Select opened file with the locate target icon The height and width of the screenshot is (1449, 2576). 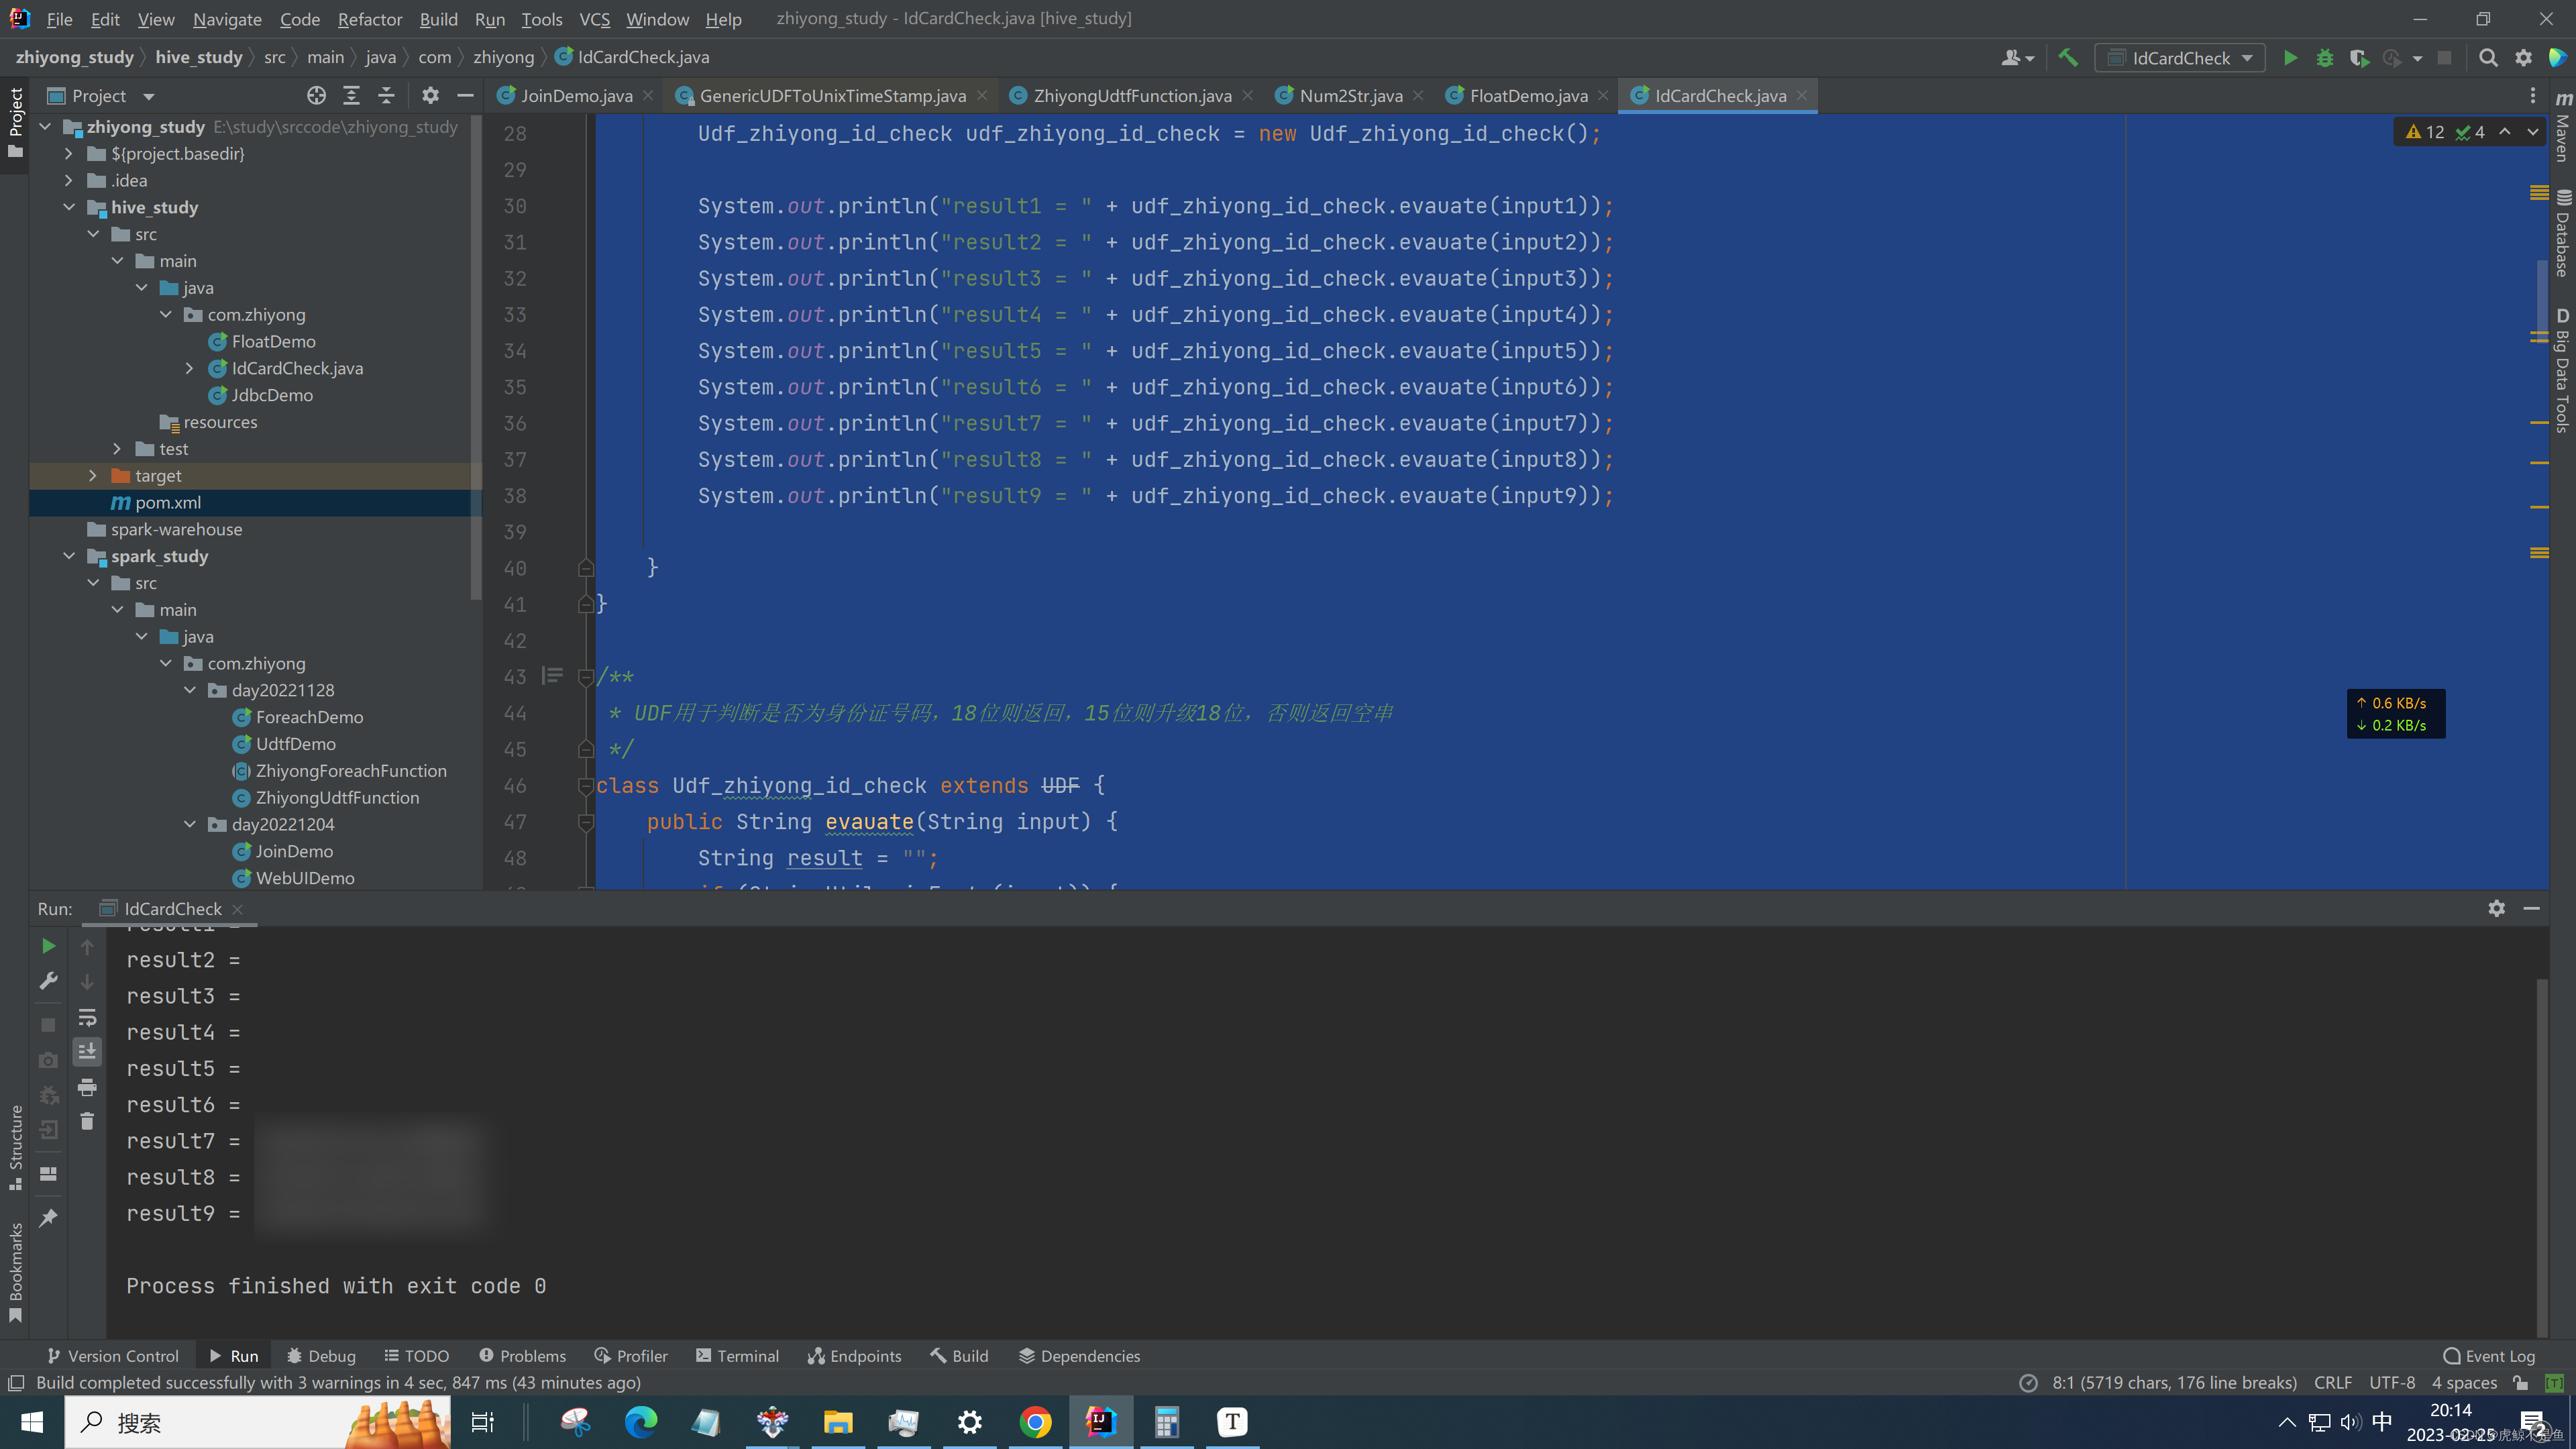pos(316,96)
